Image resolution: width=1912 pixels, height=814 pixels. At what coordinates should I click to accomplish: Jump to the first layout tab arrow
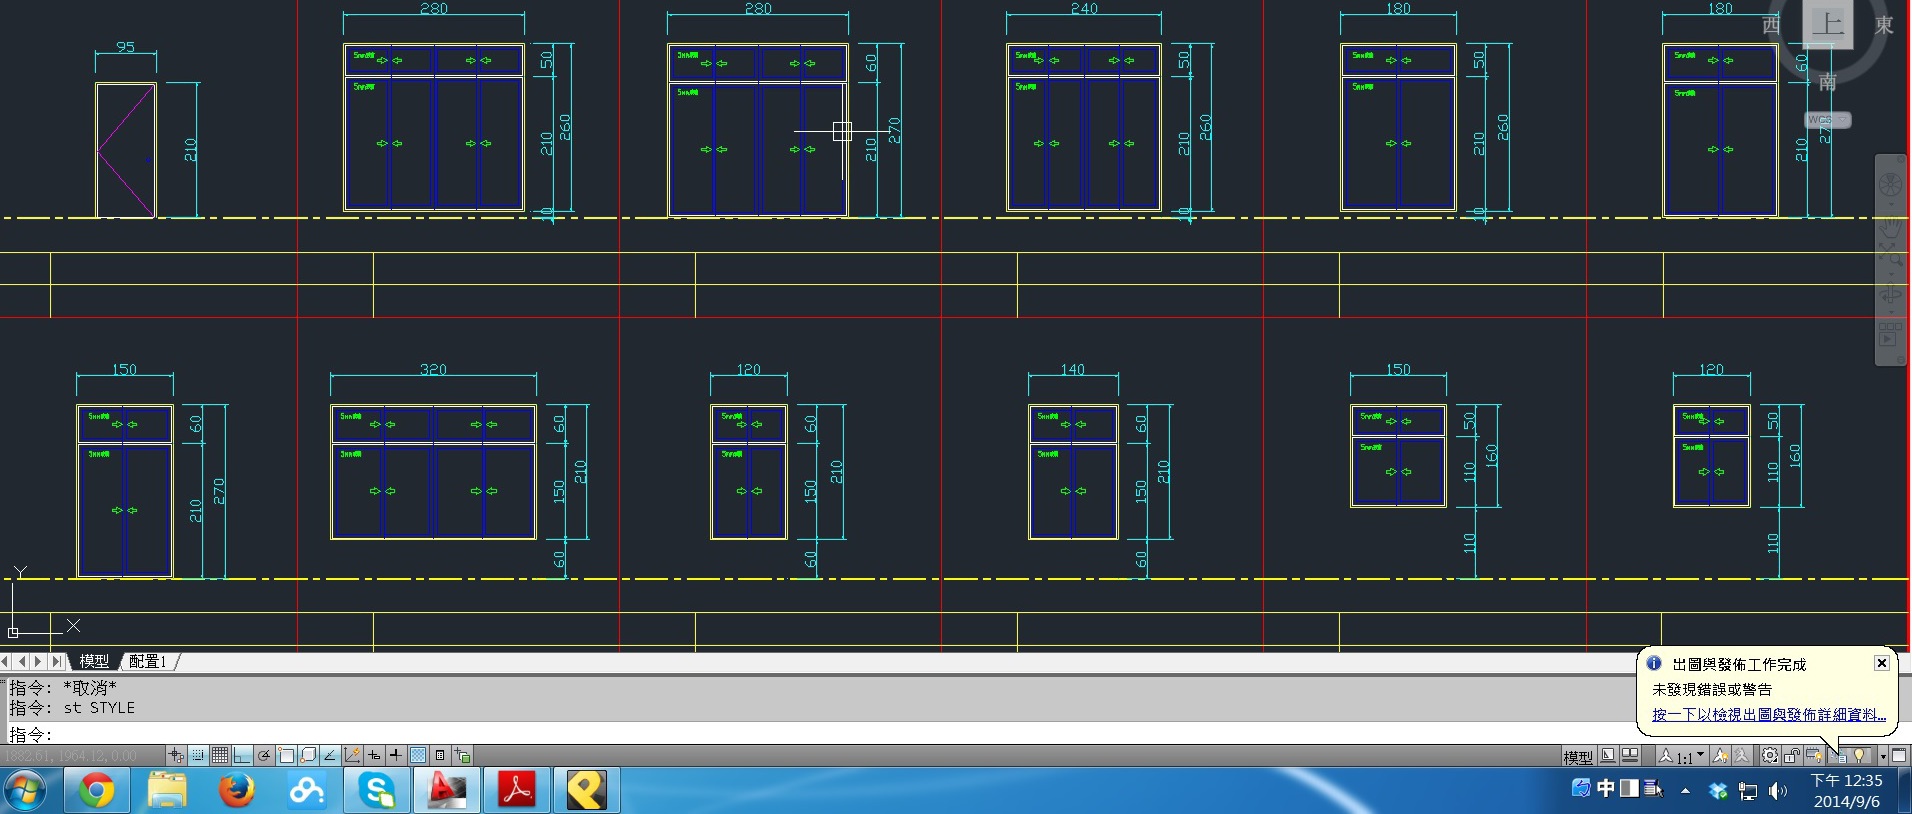(6, 661)
